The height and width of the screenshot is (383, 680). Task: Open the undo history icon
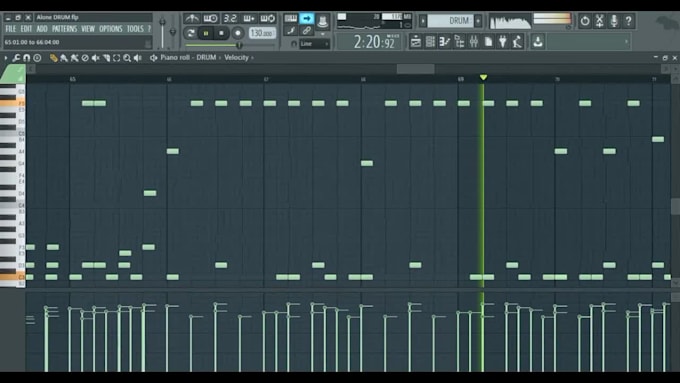[x=585, y=20]
